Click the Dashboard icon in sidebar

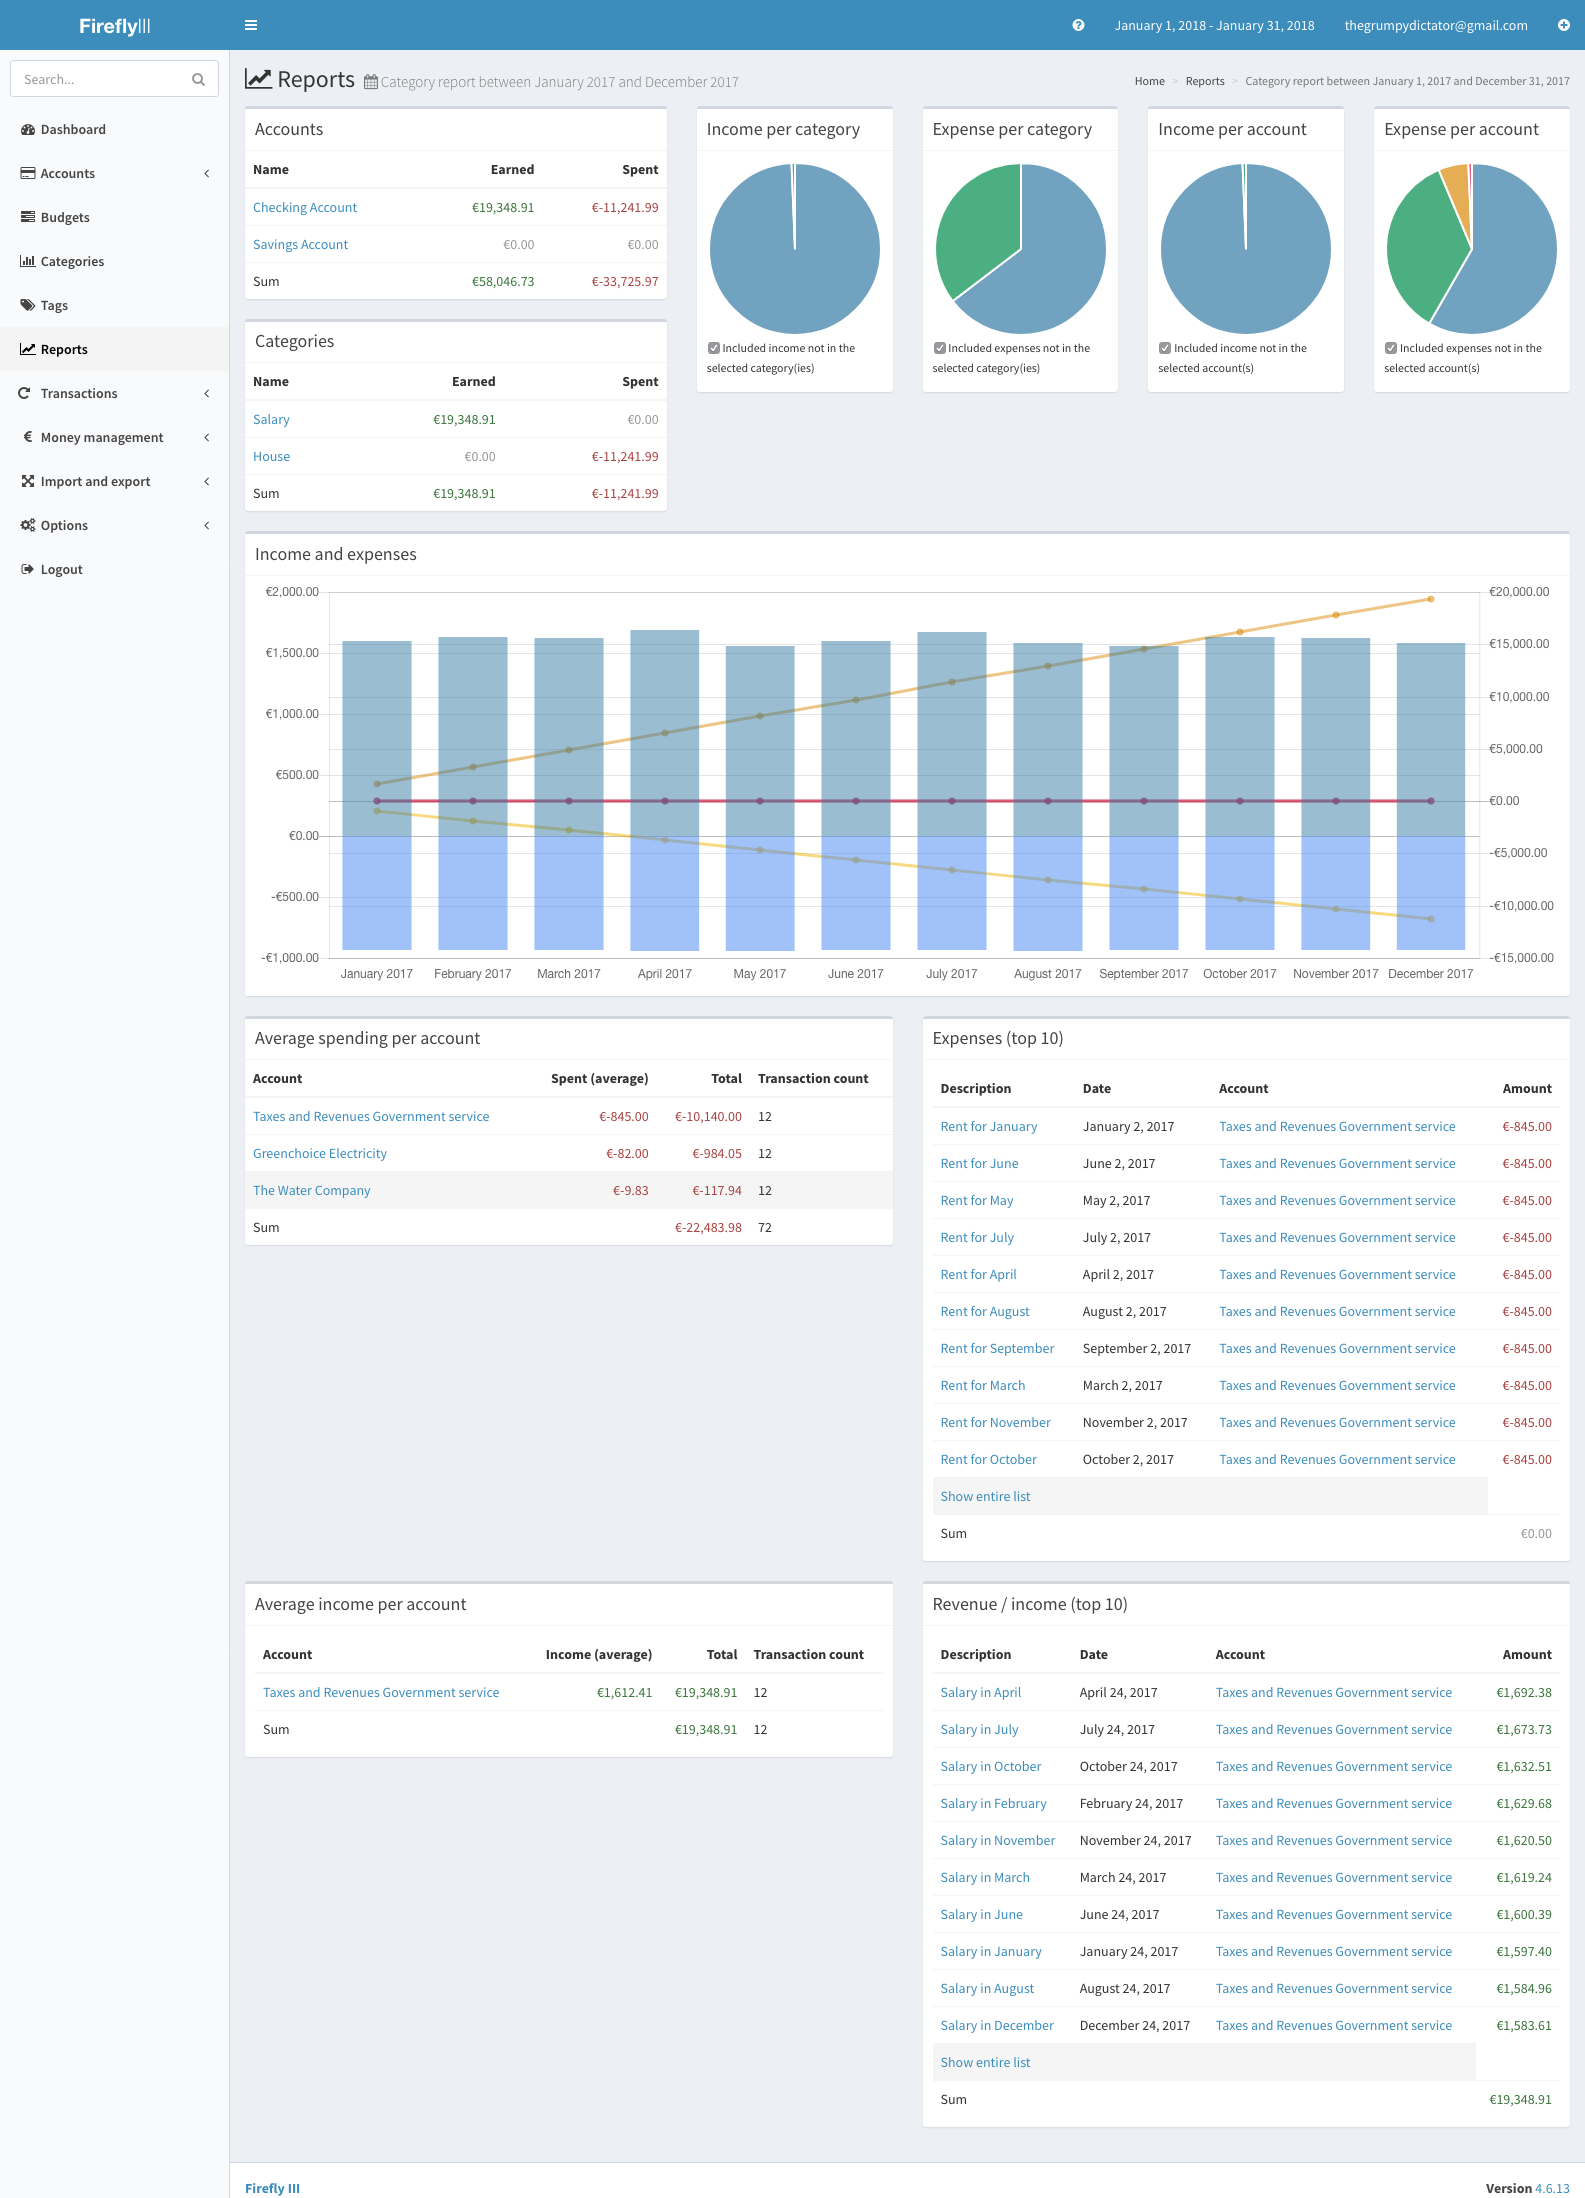coord(28,129)
